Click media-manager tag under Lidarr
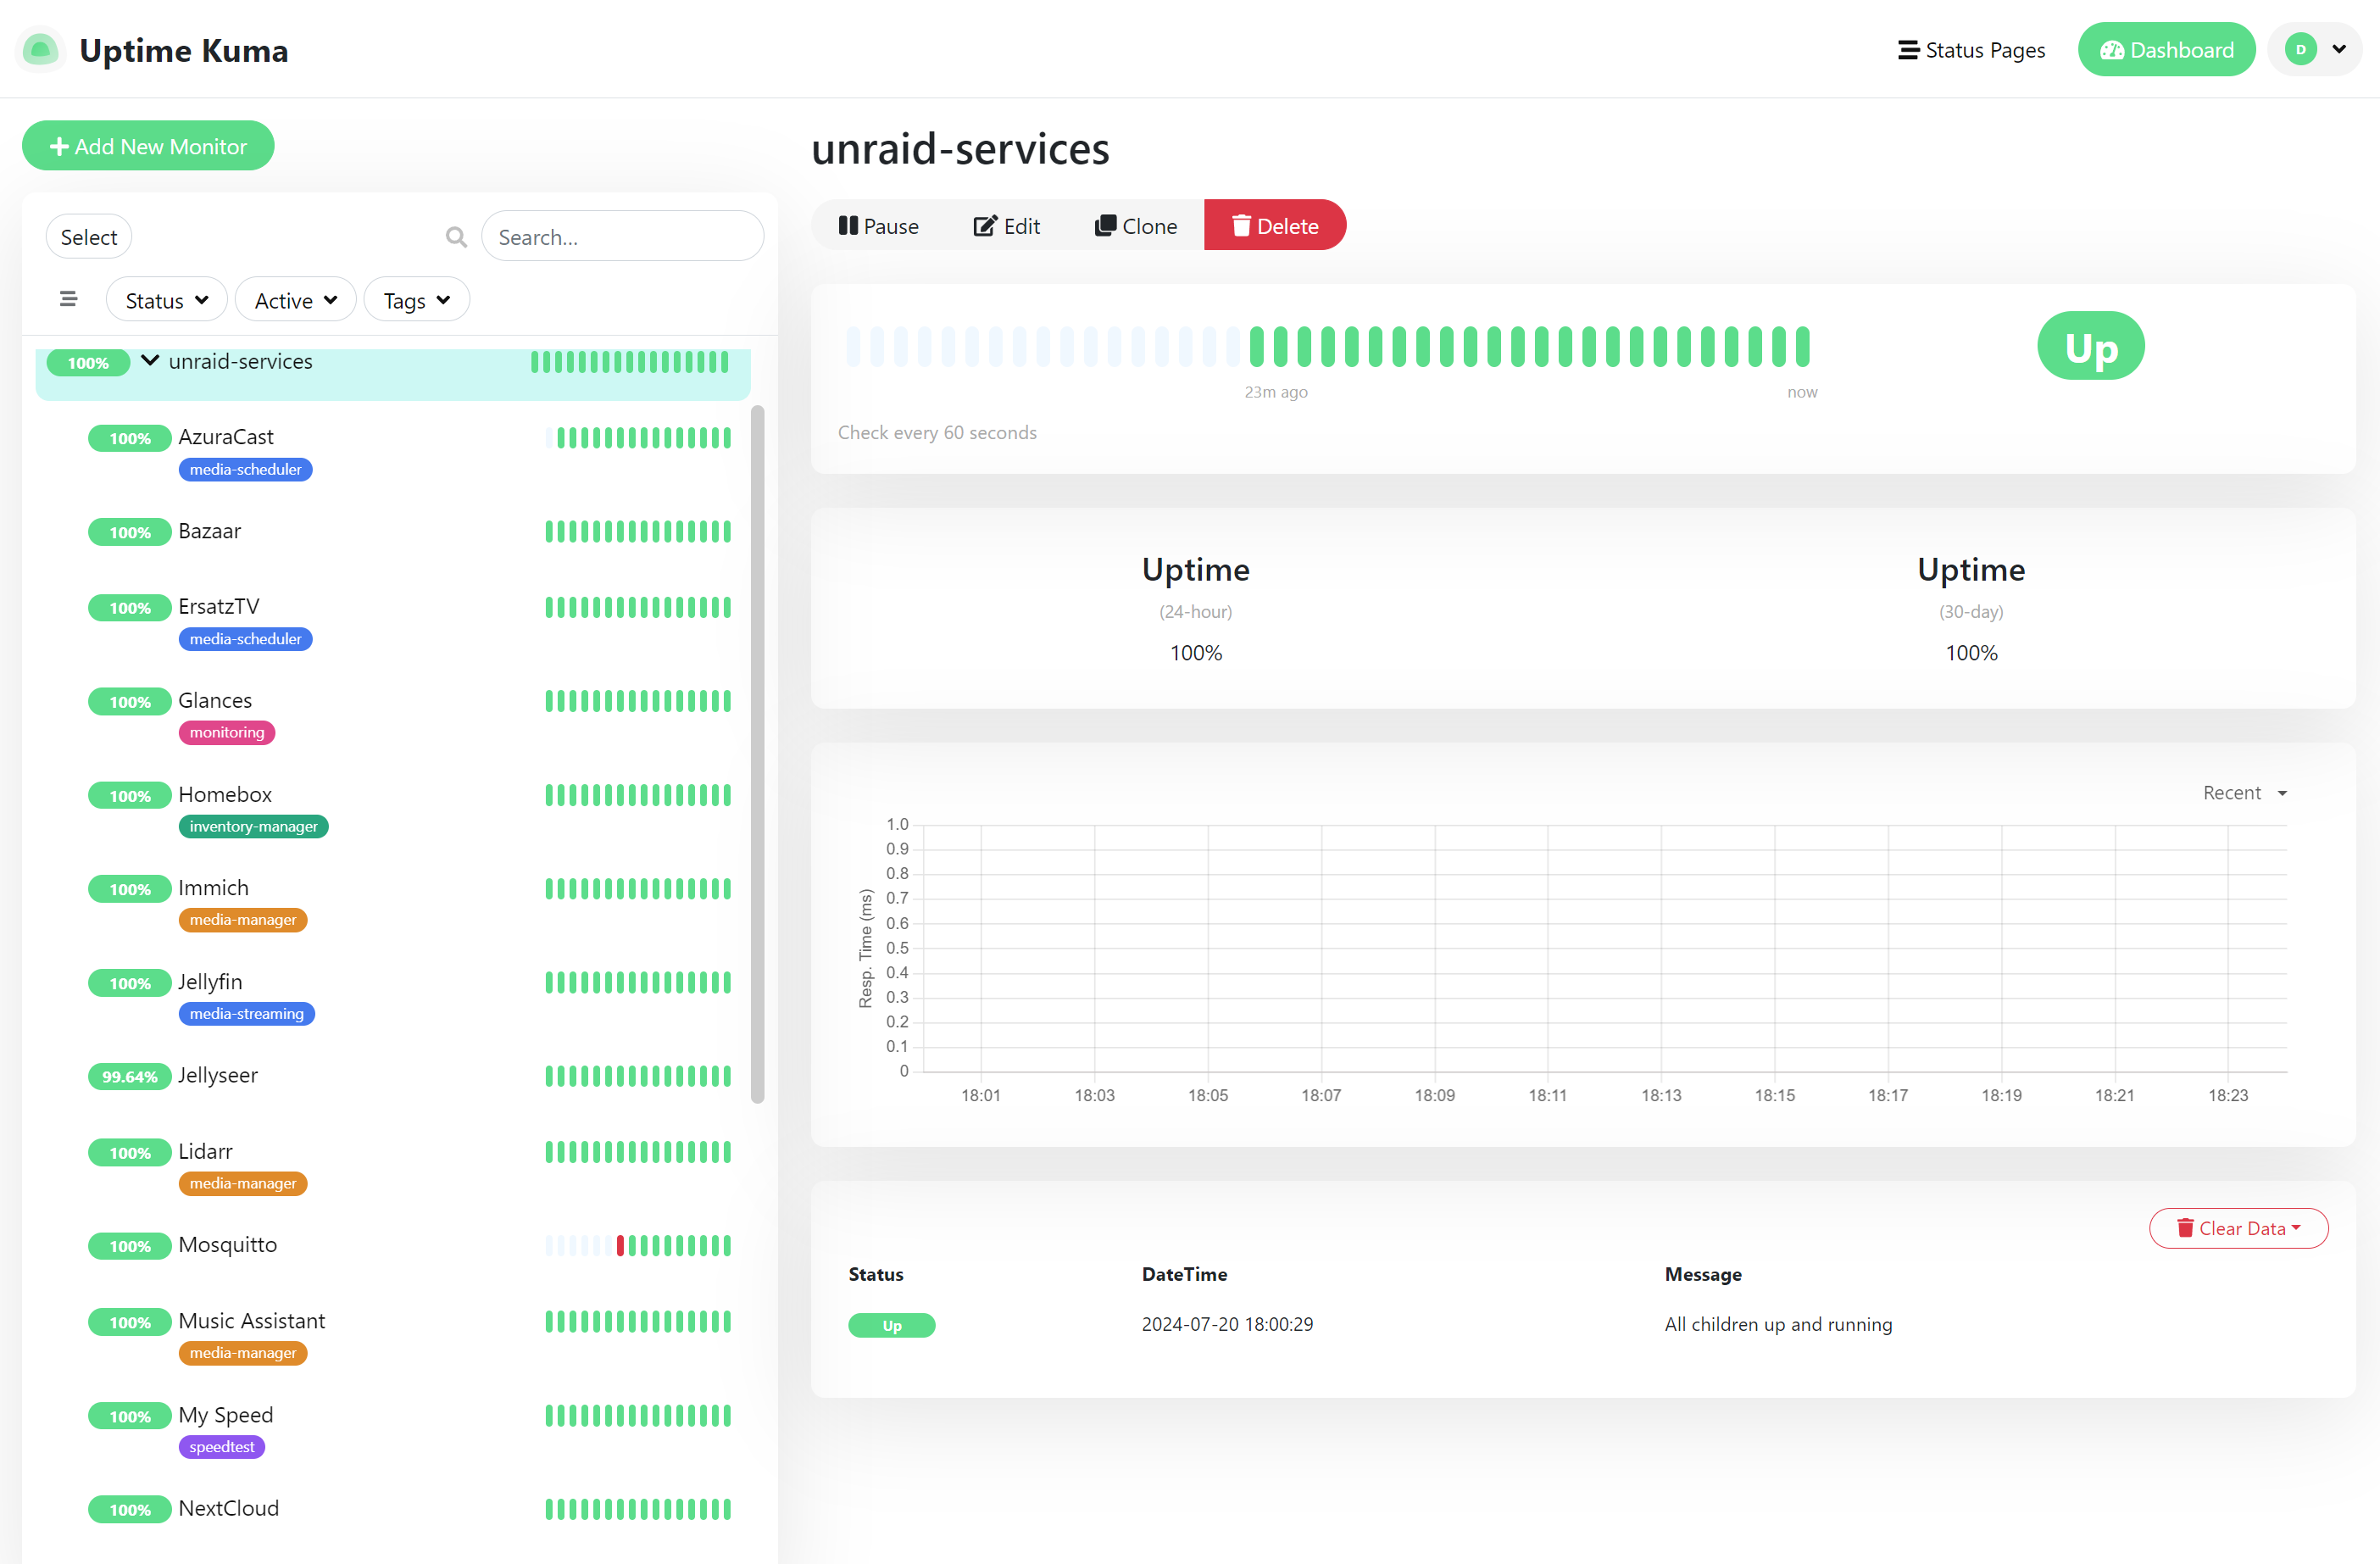Viewport: 2380px width, 1564px height. 243,1183
